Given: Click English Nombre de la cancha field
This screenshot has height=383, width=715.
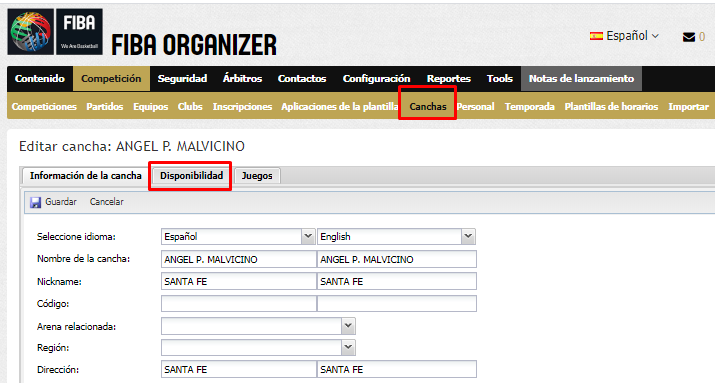Looking at the screenshot, I should pyautogui.click(x=397, y=259).
